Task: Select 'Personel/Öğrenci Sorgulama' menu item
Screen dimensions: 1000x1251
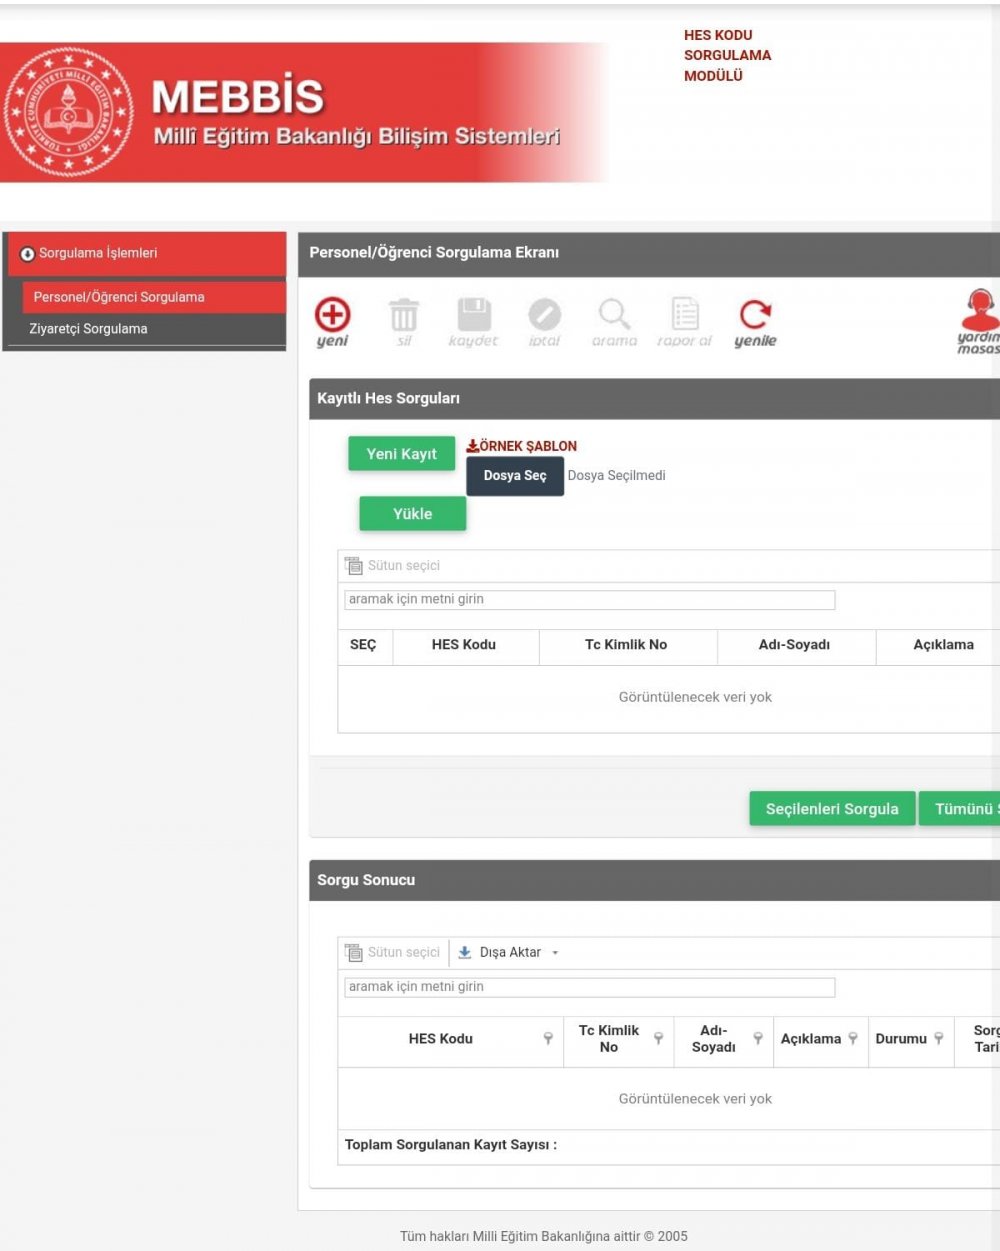Action: pos(119,297)
